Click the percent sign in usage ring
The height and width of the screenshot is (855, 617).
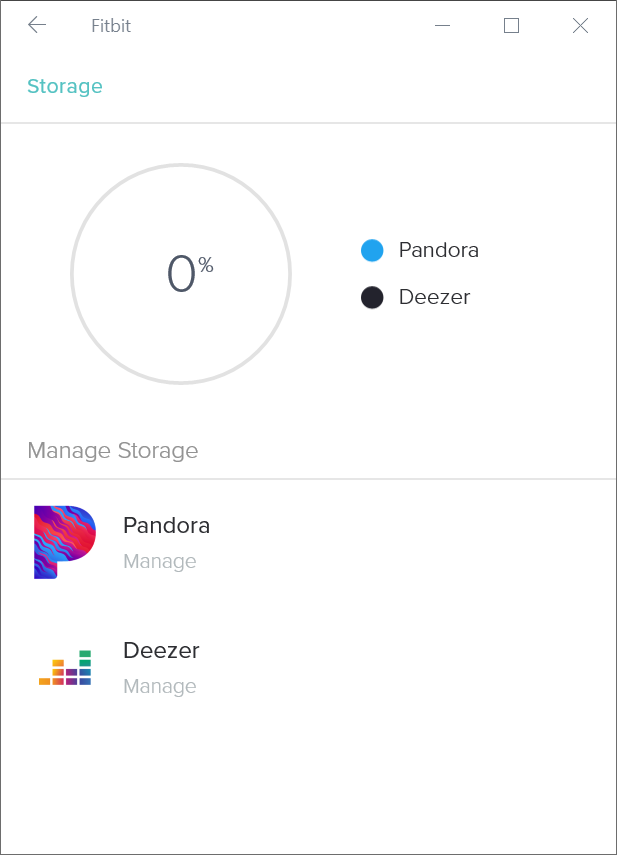coord(206,265)
